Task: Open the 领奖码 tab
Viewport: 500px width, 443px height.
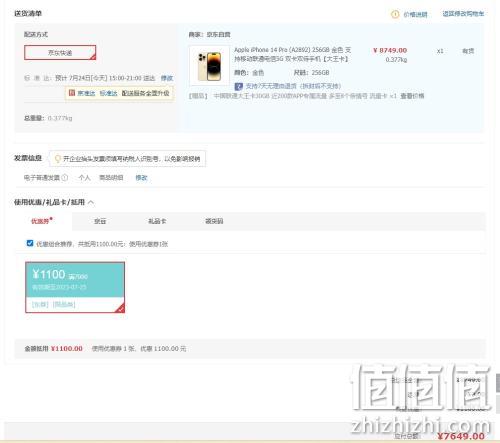Action: [214, 221]
